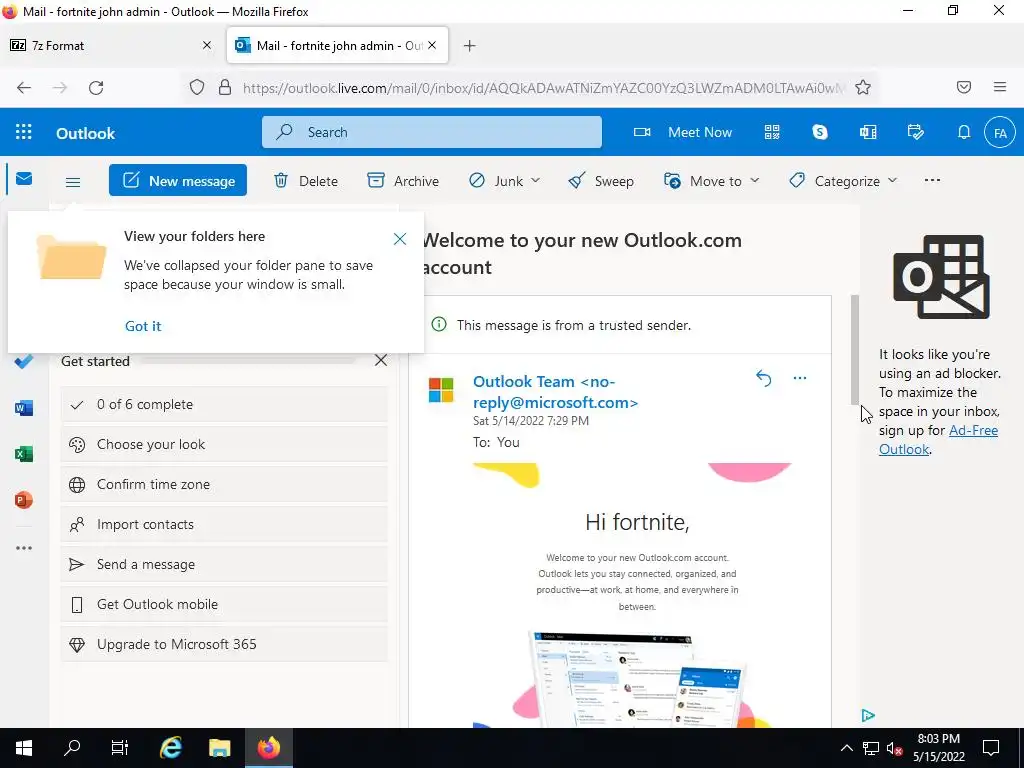Open more toolbar commands ellipsis
Image resolution: width=1024 pixels, height=768 pixels.
pos(933,180)
